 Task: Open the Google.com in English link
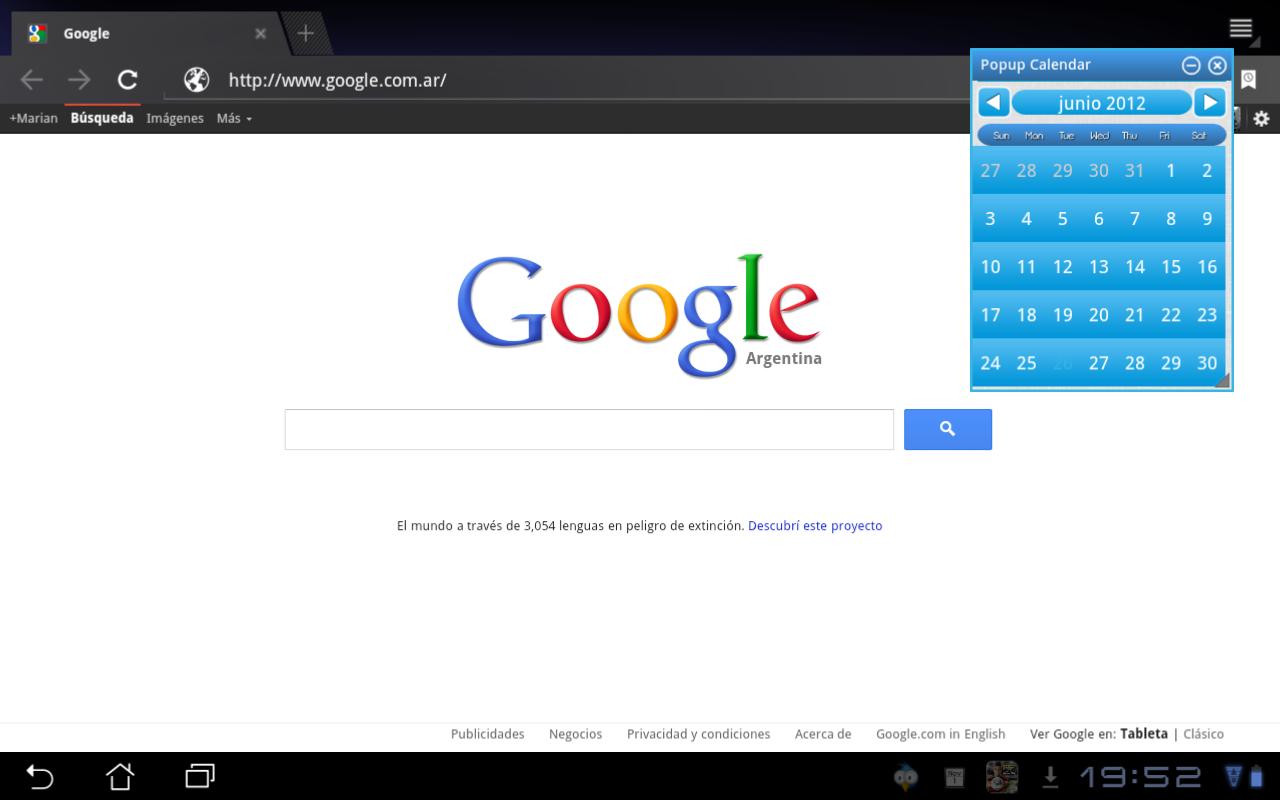coord(941,734)
